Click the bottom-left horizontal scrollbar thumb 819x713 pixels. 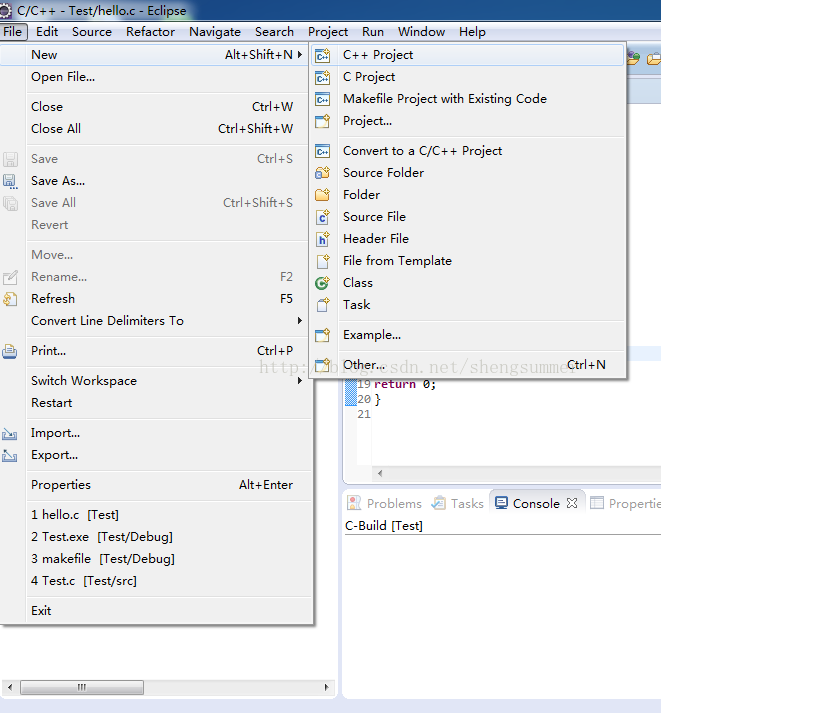(x=82, y=687)
